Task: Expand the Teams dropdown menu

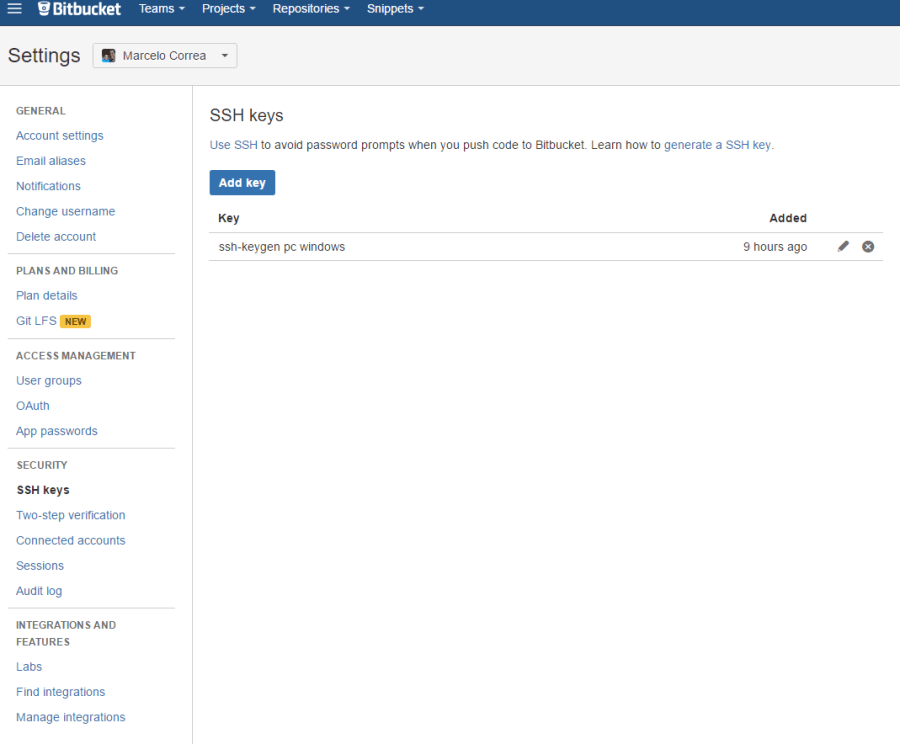Action: pos(162,9)
